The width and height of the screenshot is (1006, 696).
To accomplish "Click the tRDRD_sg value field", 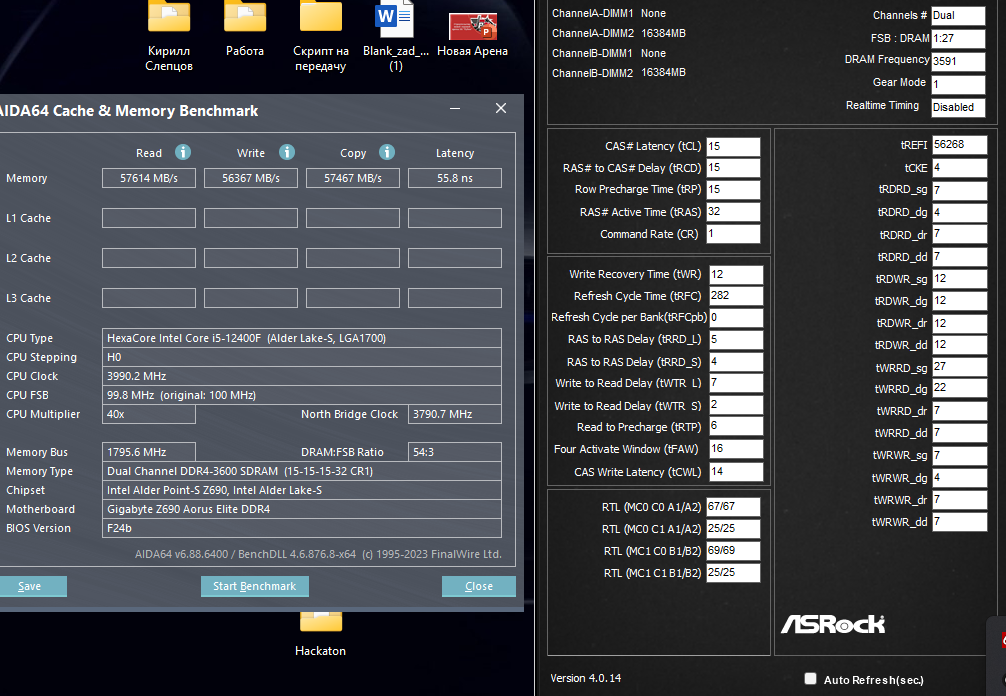I will [959, 191].
